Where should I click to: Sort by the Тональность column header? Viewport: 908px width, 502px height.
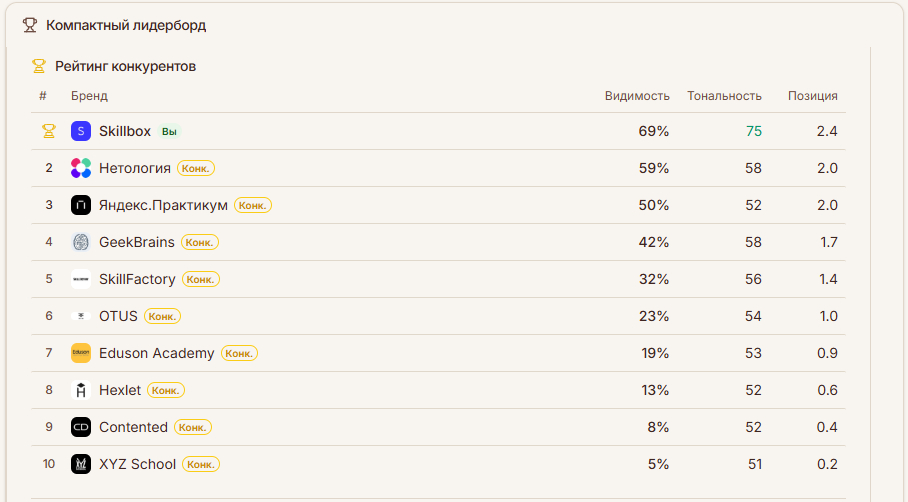[x=724, y=96]
